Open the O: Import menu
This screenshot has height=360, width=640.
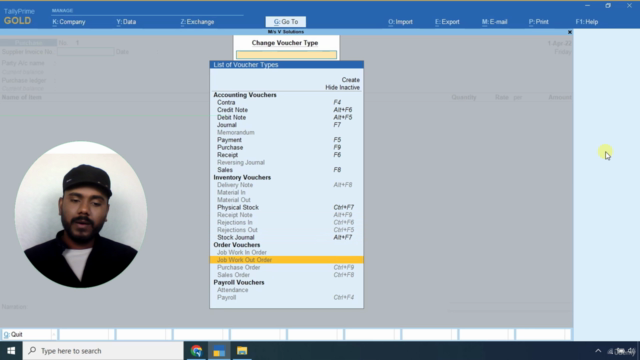click(400, 22)
